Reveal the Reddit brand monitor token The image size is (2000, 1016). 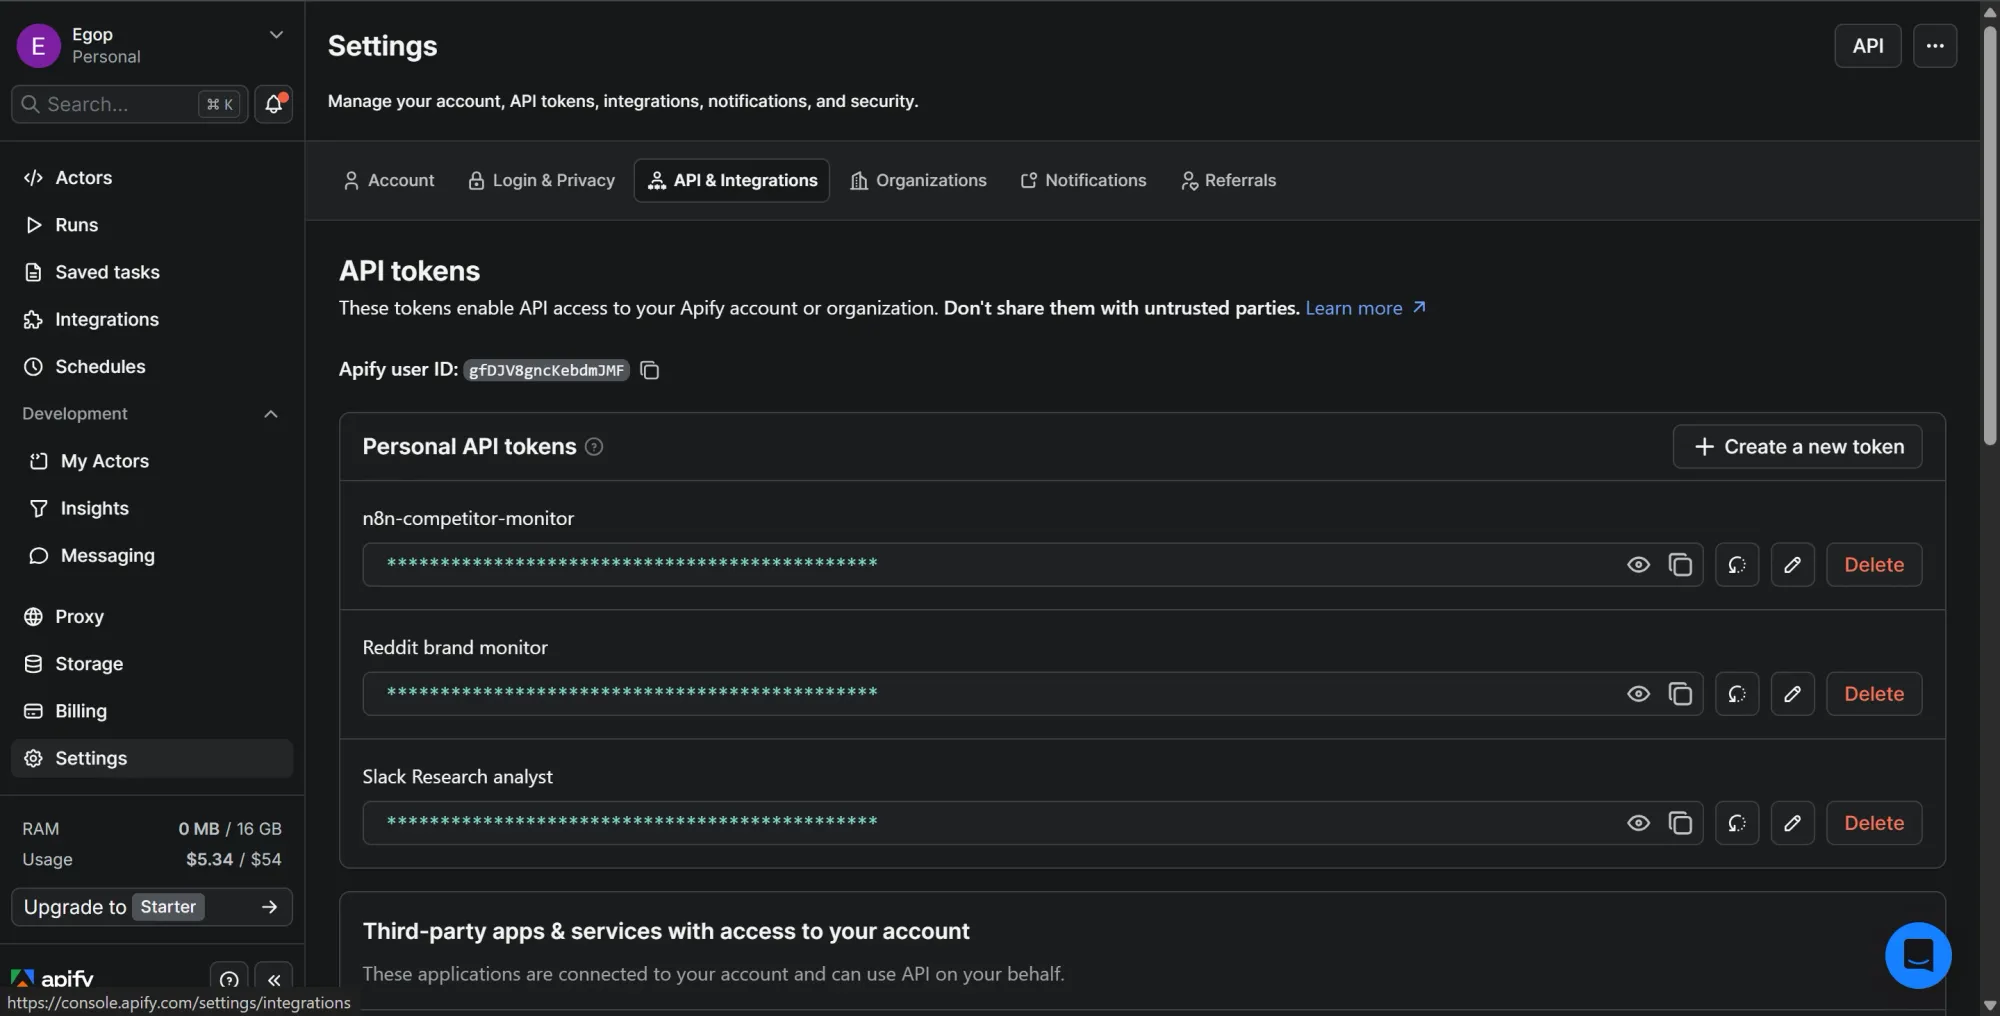1638,694
